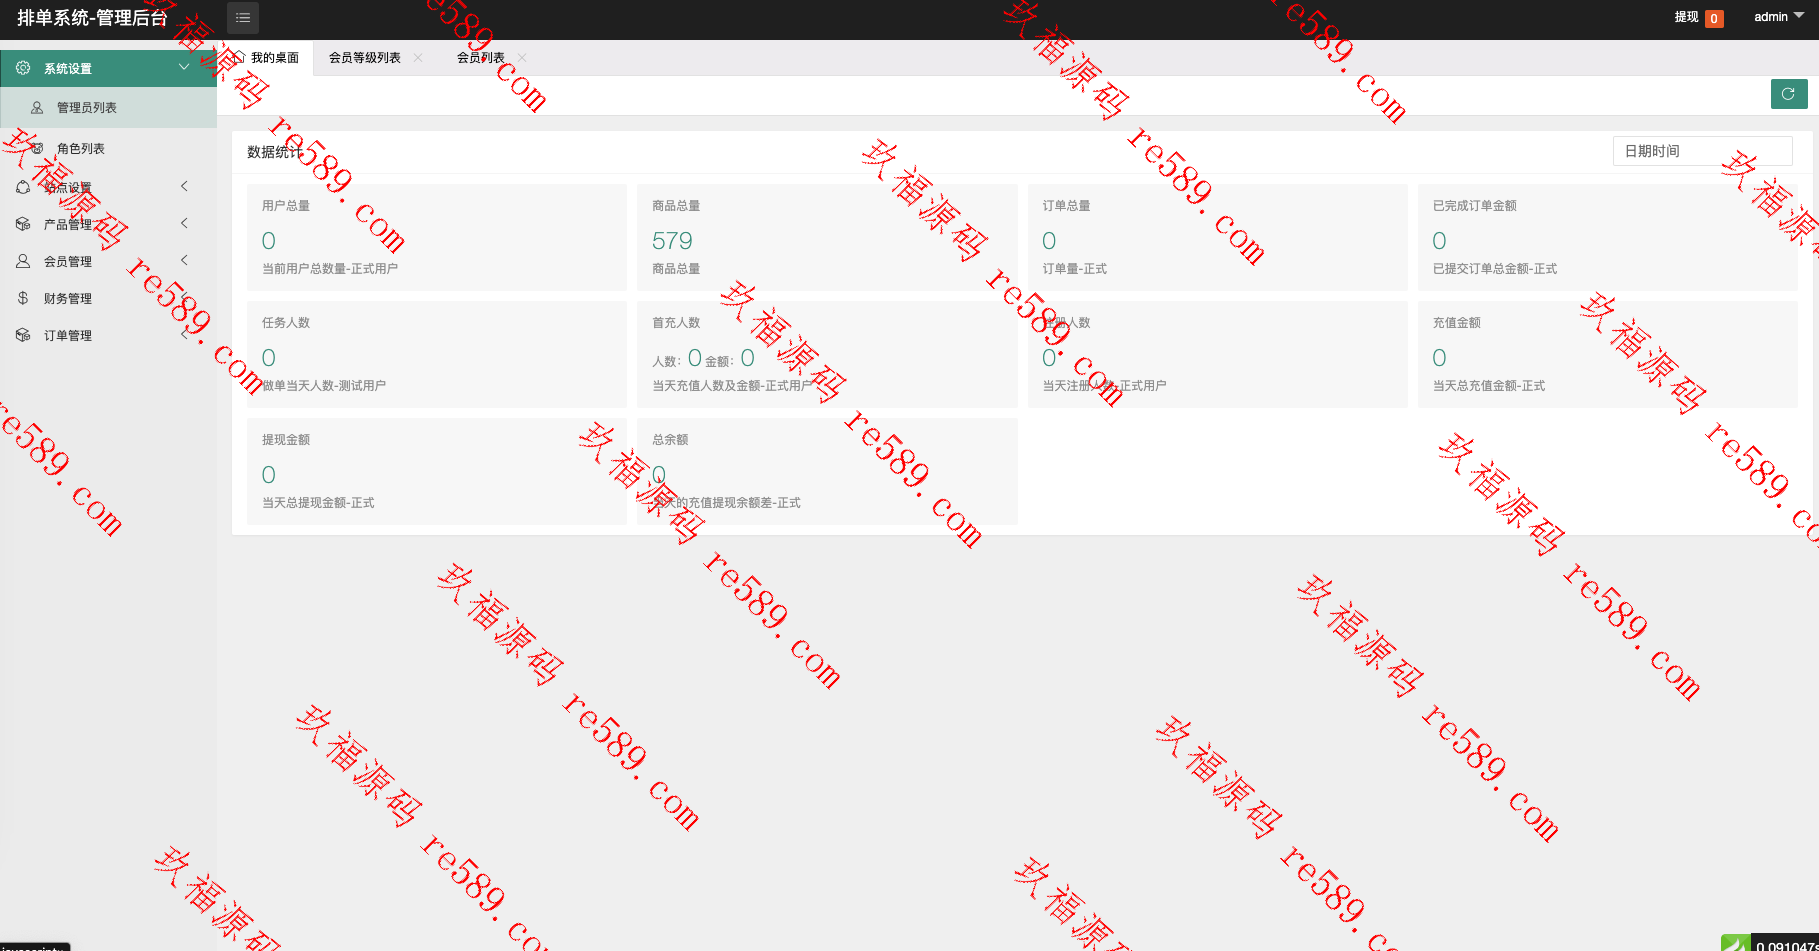Open 角色列表 in the sidebar

coord(108,148)
